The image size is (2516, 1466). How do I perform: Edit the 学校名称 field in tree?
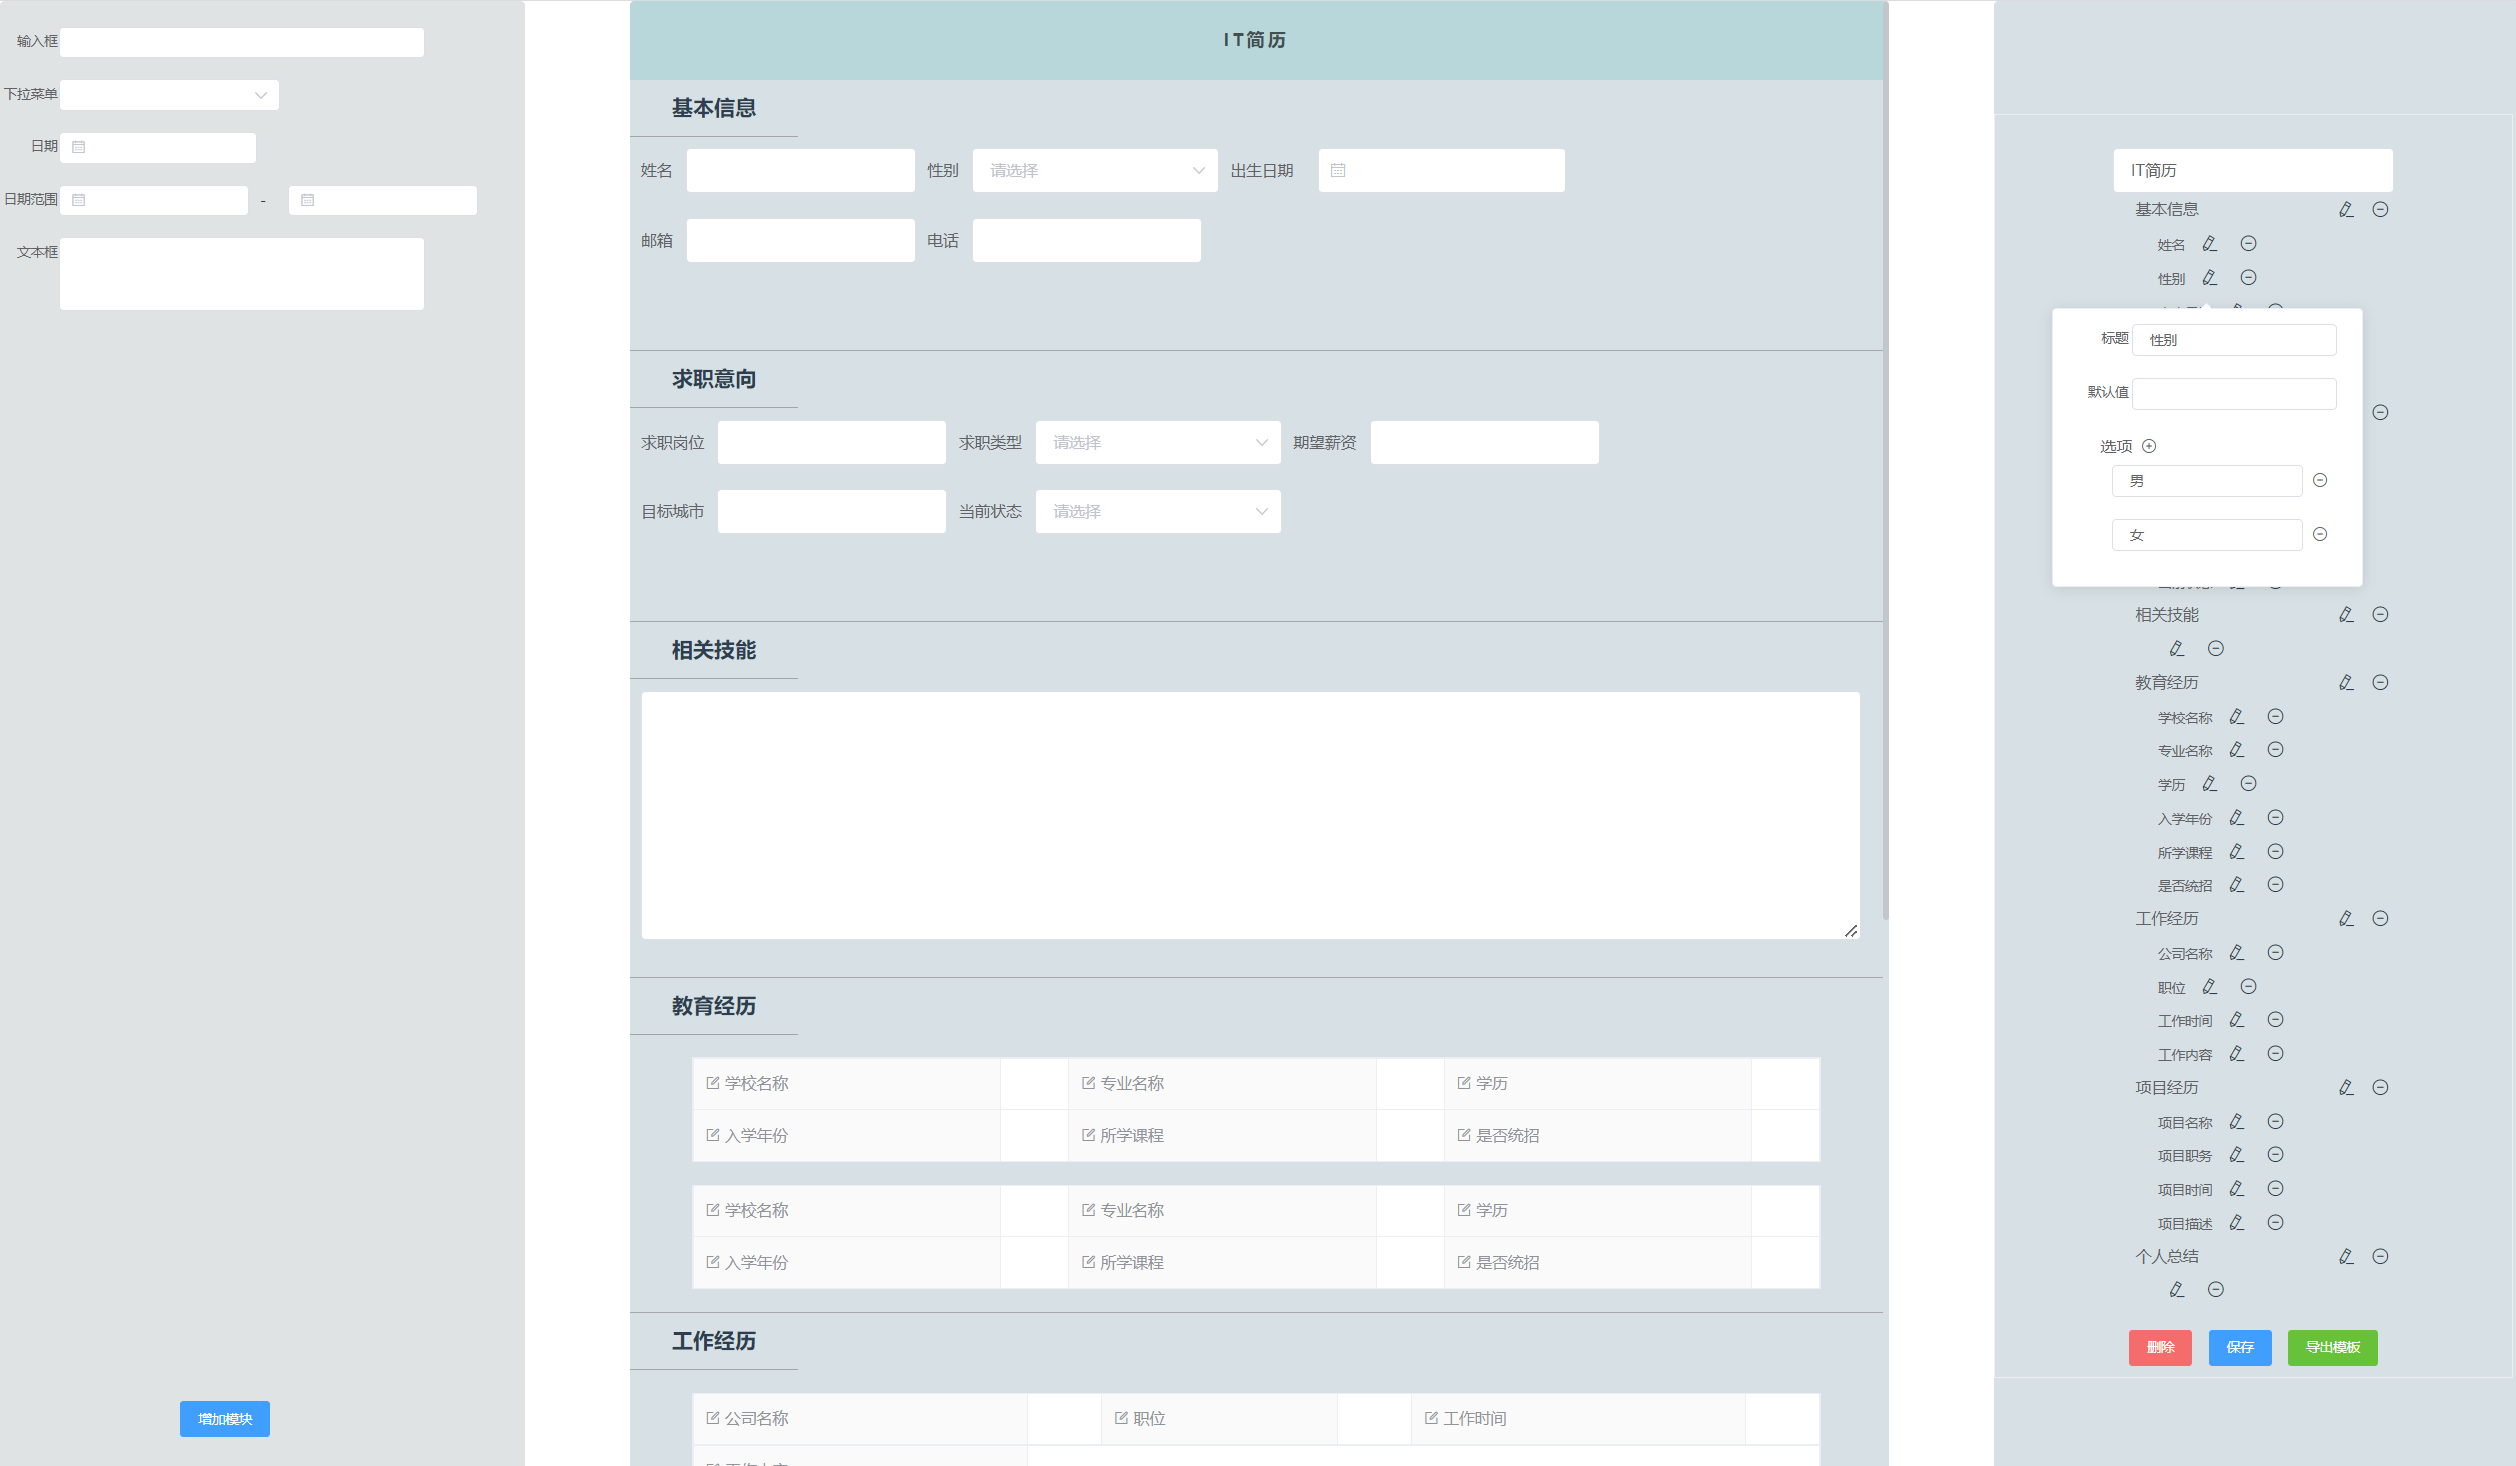click(x=2237, y=716)
